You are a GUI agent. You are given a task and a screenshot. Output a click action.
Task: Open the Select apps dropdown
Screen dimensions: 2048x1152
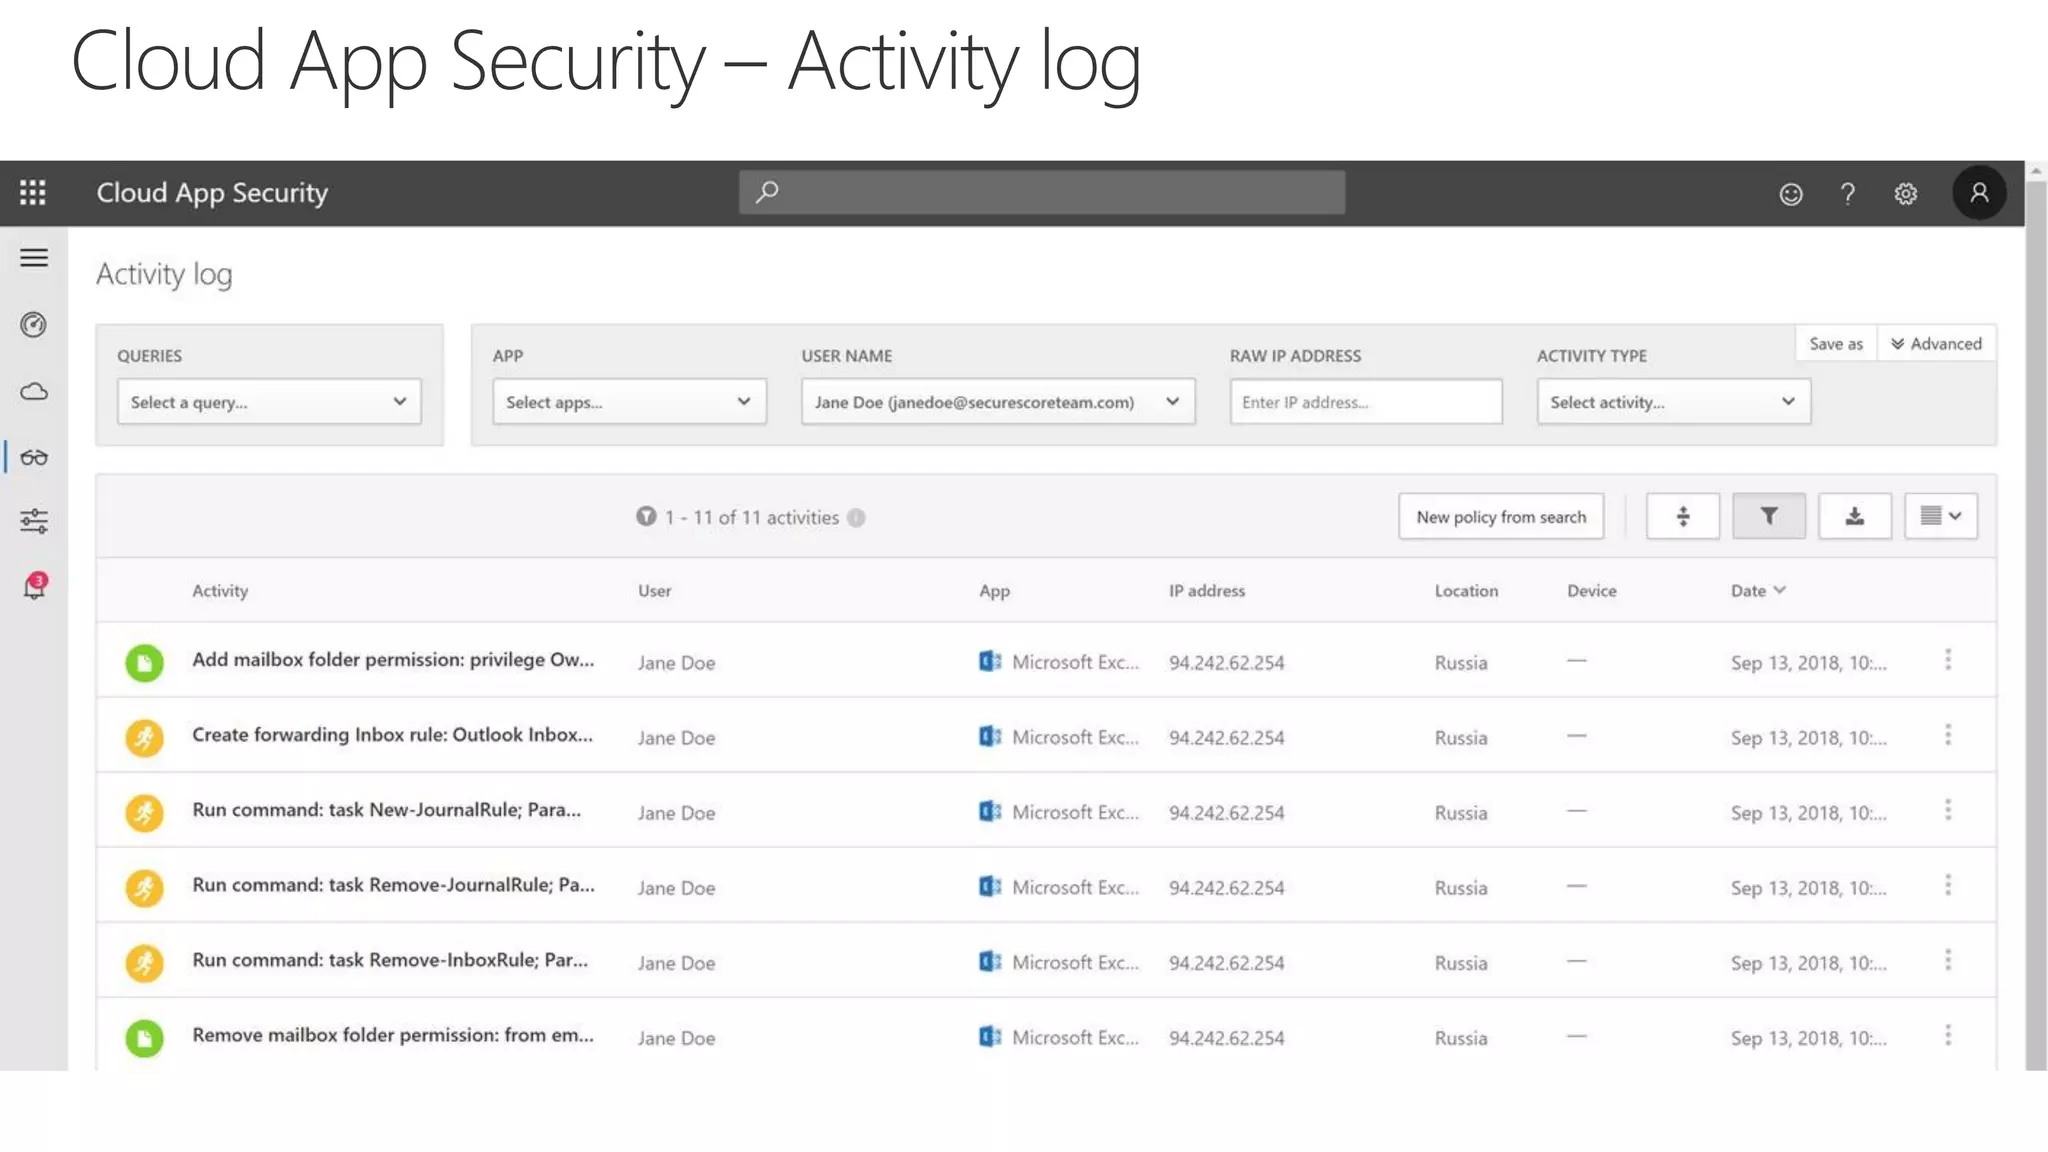(629, 402)
